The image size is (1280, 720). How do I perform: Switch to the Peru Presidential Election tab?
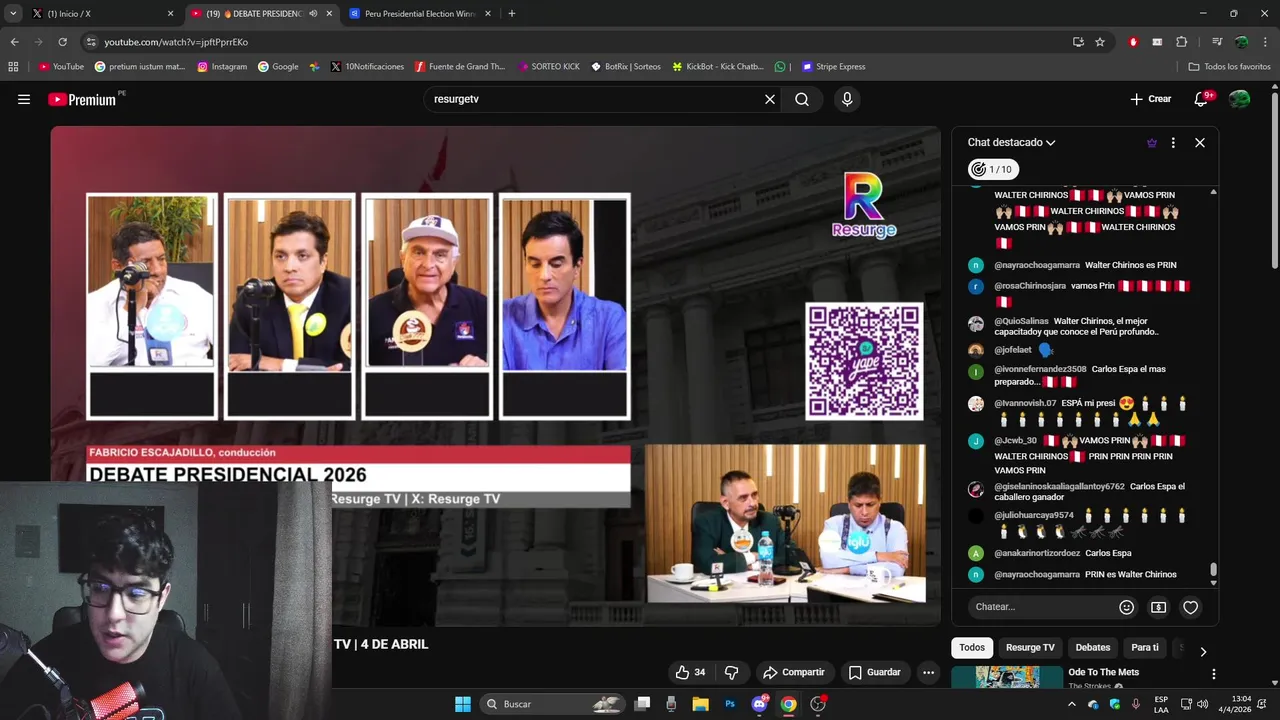pyautogui.click(x=420, y=14)
